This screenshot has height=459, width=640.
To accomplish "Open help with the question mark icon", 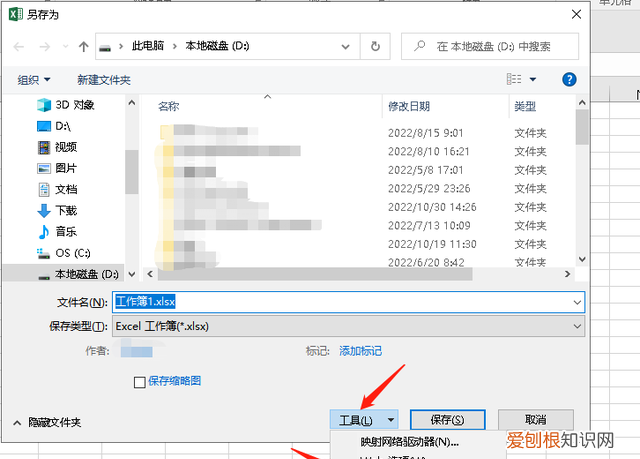I will [569, 79].
